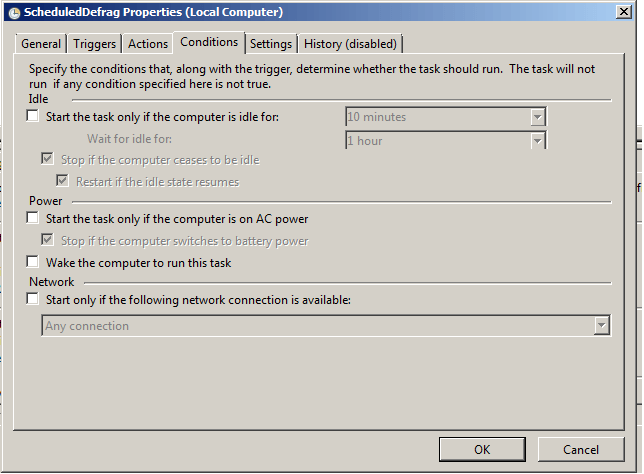The image size is (644, 474).
Task: Select the Conditions tab
Action: coord(209,42)
